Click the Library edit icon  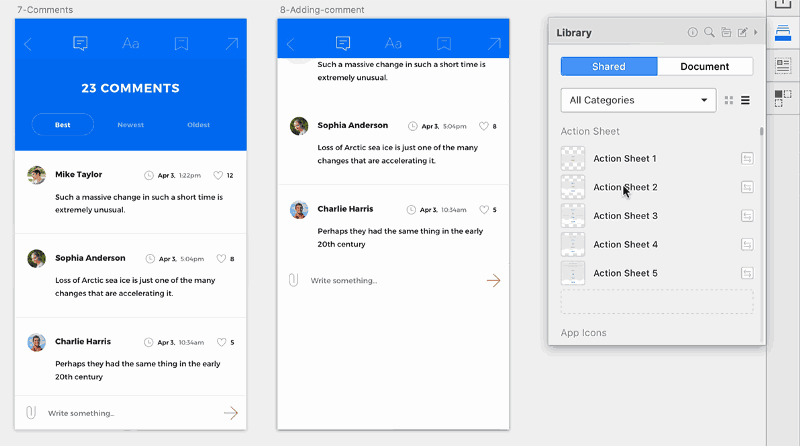[742, 32]
